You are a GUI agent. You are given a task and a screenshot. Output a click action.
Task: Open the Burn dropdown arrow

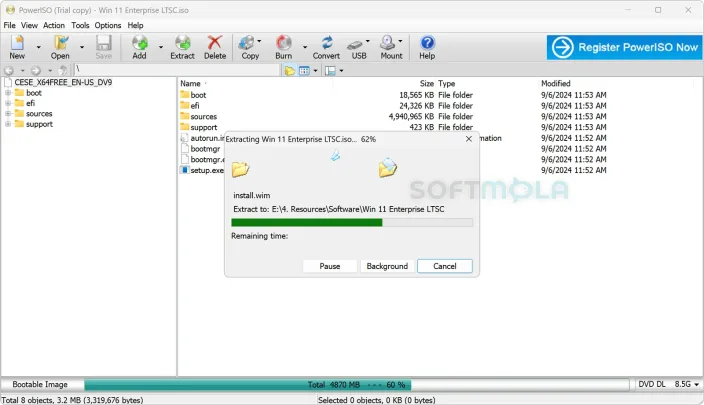click(x=305, y=47)
